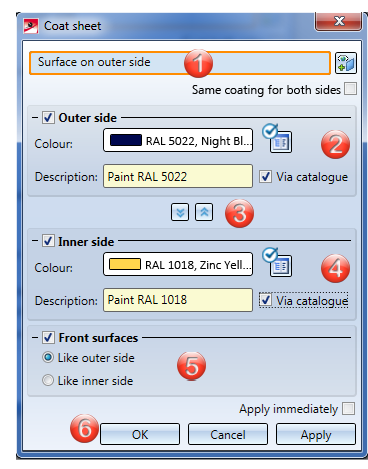Toggle Via catalogue for Inner side
The image size is (368, 469).
[266, 300]
